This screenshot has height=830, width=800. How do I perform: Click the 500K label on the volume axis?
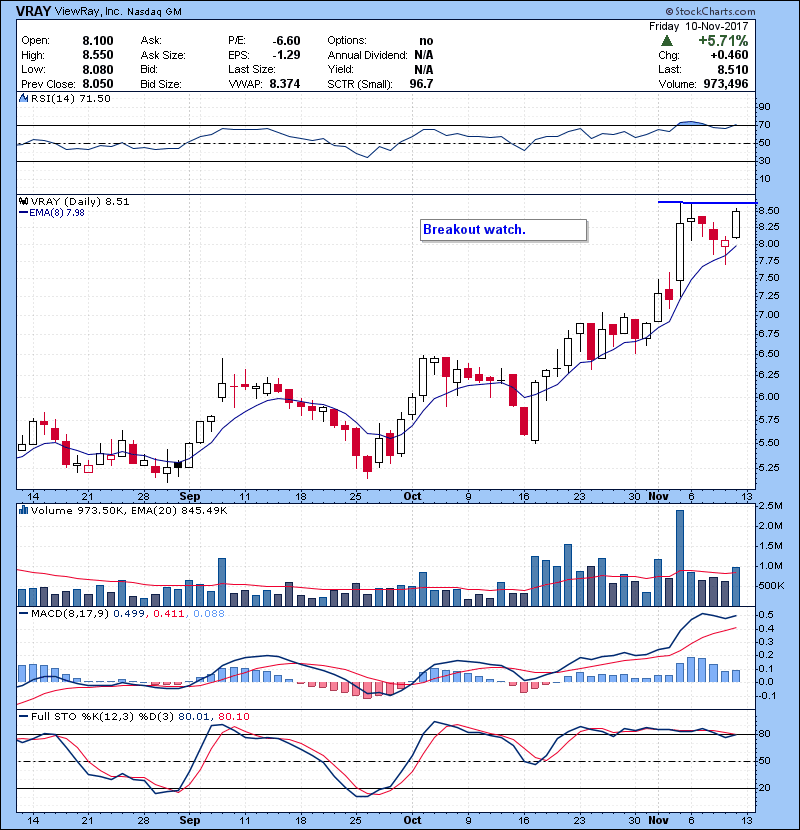tap(771, 586)
